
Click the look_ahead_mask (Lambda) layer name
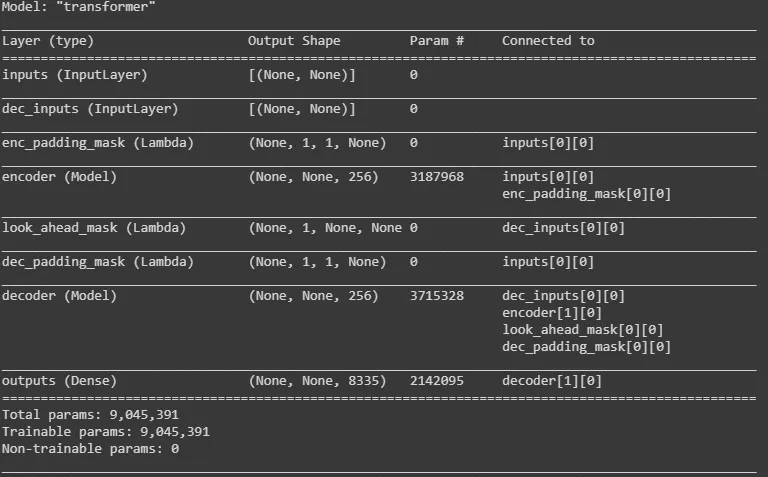point(94,228)
